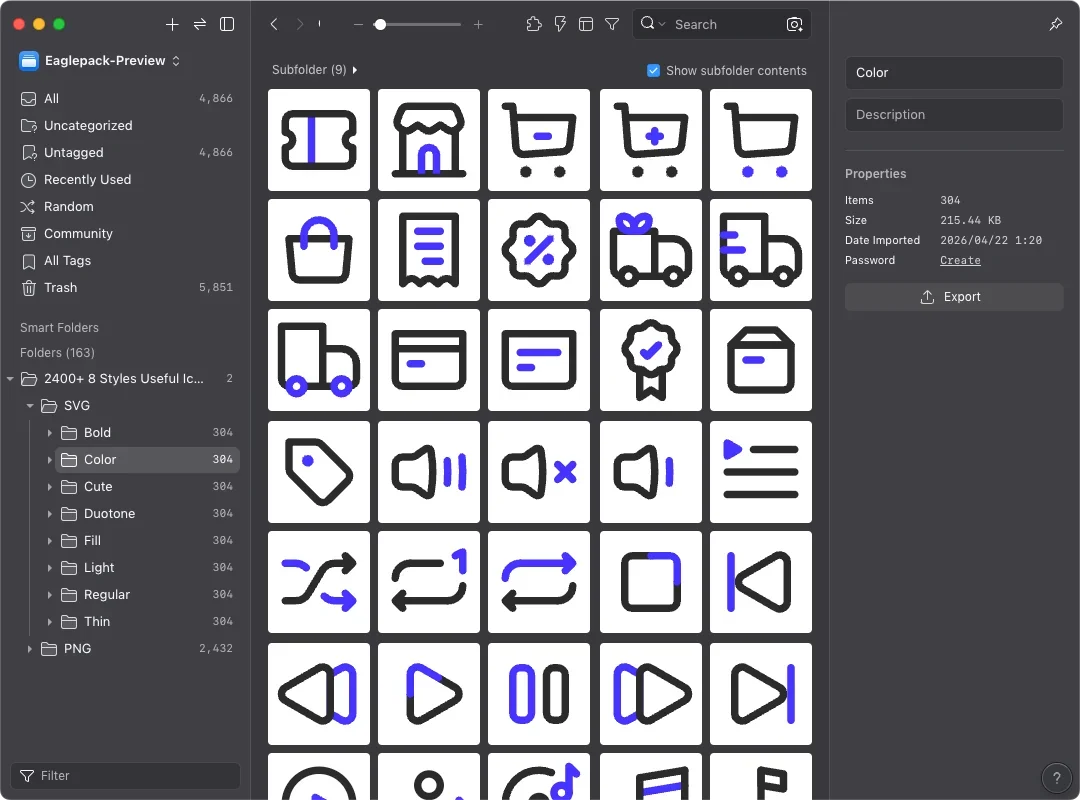This screenshot has width=1080, height=800.
Task: Click the Create password link
Action: click(960, 260)
